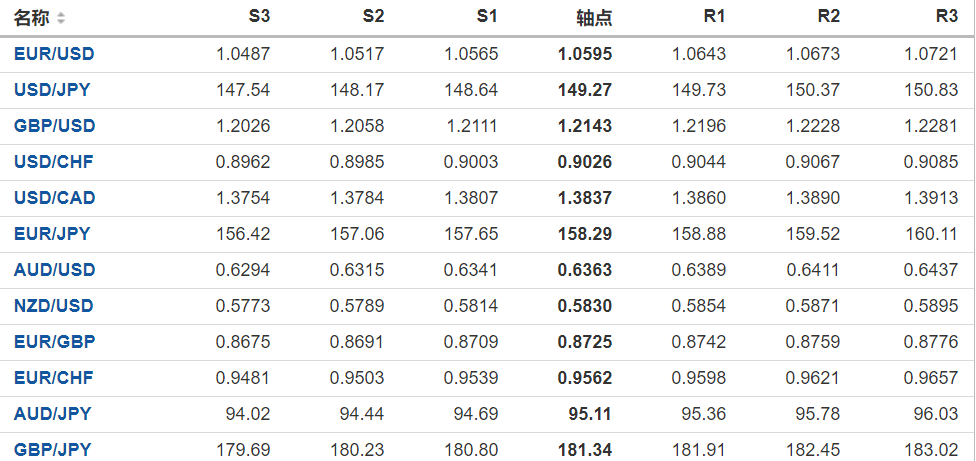Click the sort arrows next to 名称

(61, 18)
